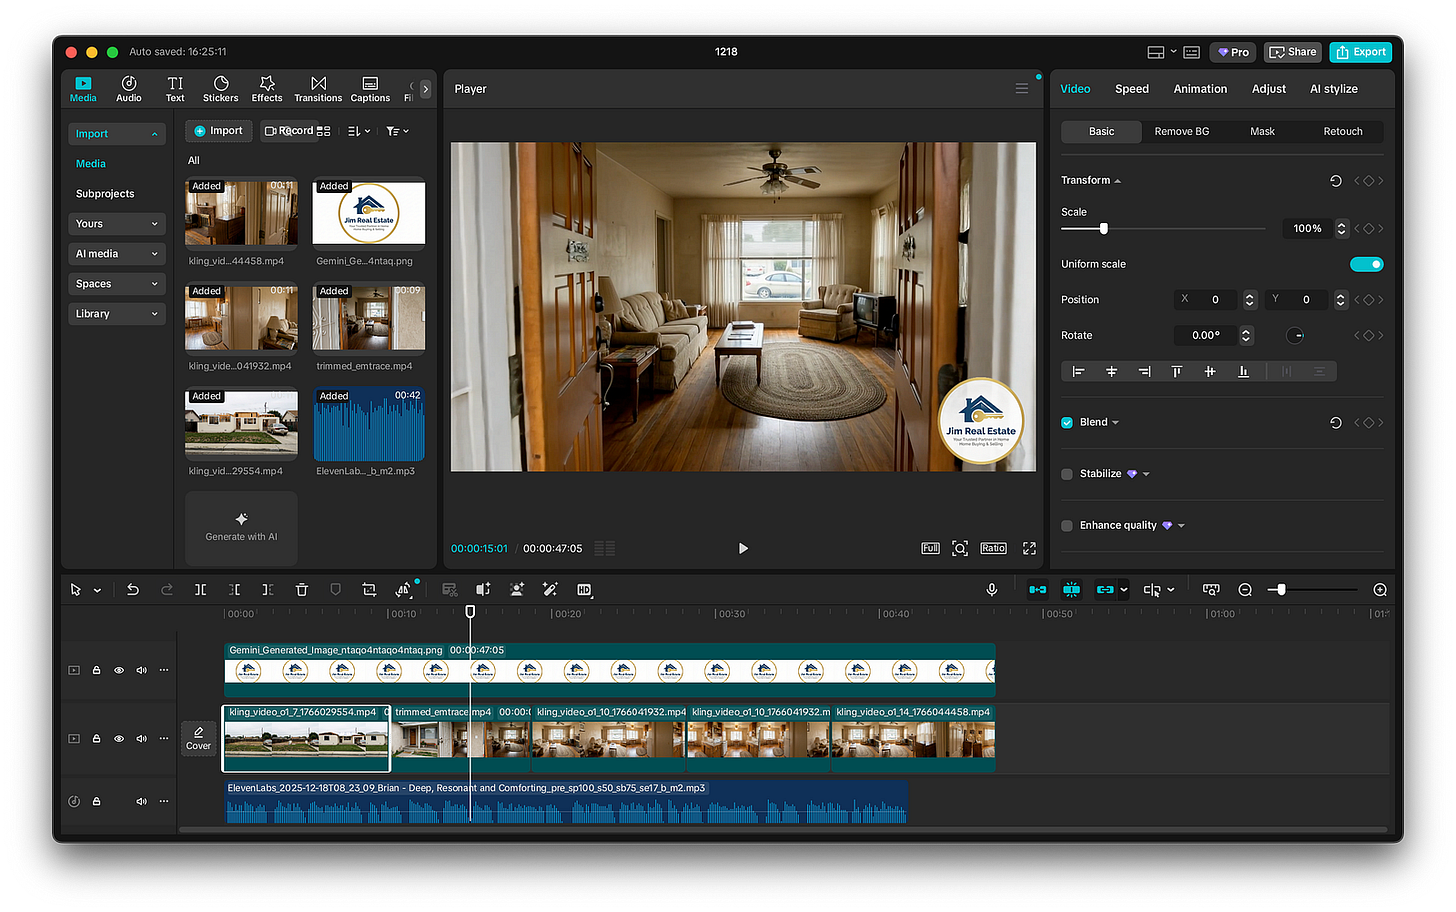Open the voiceover Record microphone icon
This screenshot has height=912, width=1456.
(x=991, y=589)
